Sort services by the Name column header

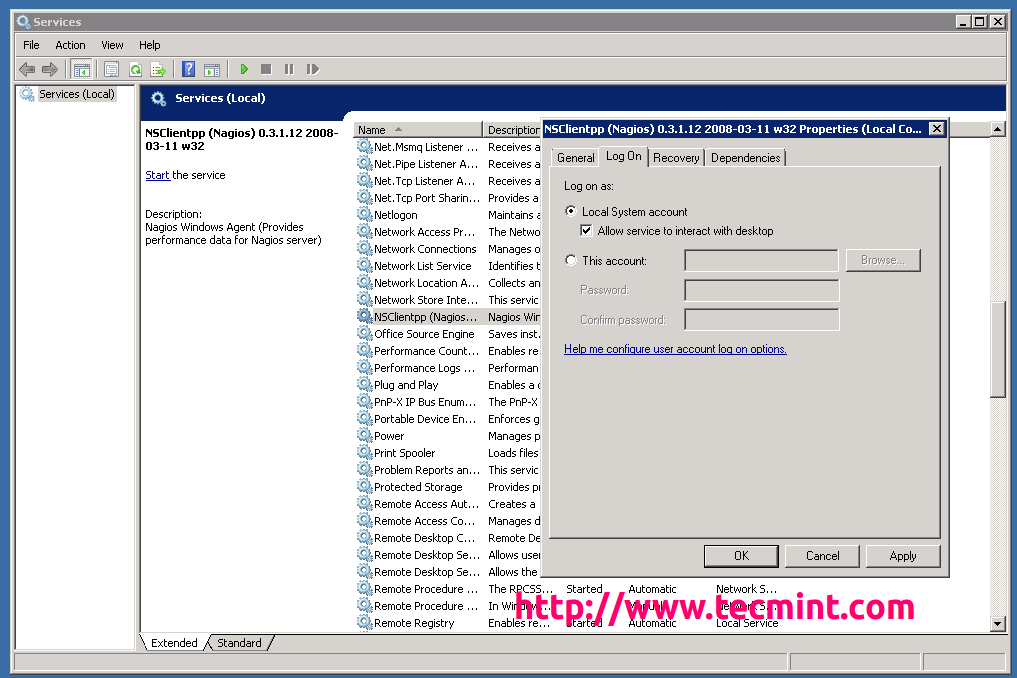[x=372, y=130]
